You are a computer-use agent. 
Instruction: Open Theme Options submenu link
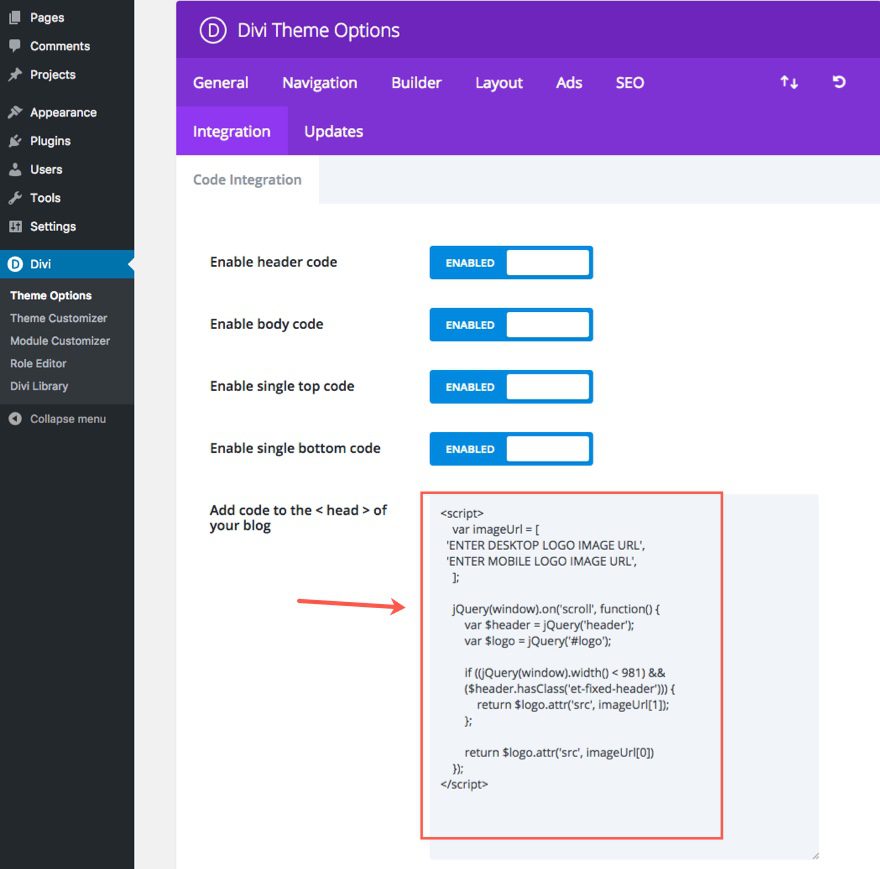(51, 295)
